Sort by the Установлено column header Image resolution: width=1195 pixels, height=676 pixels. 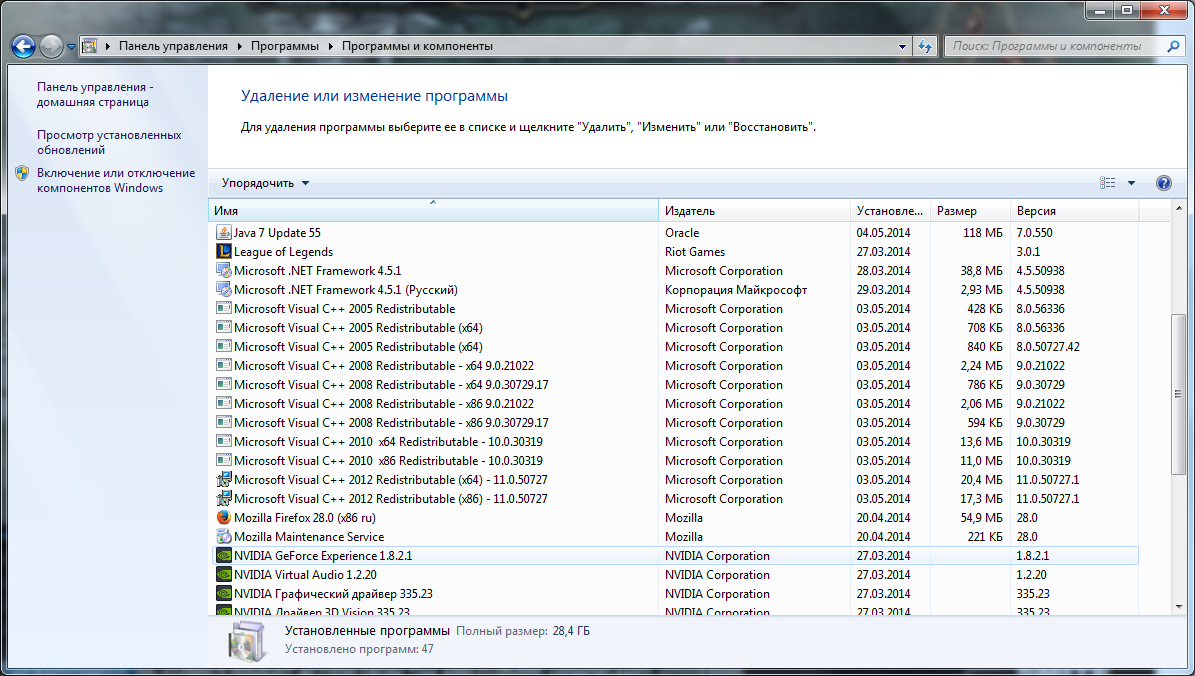click(890, 210)
